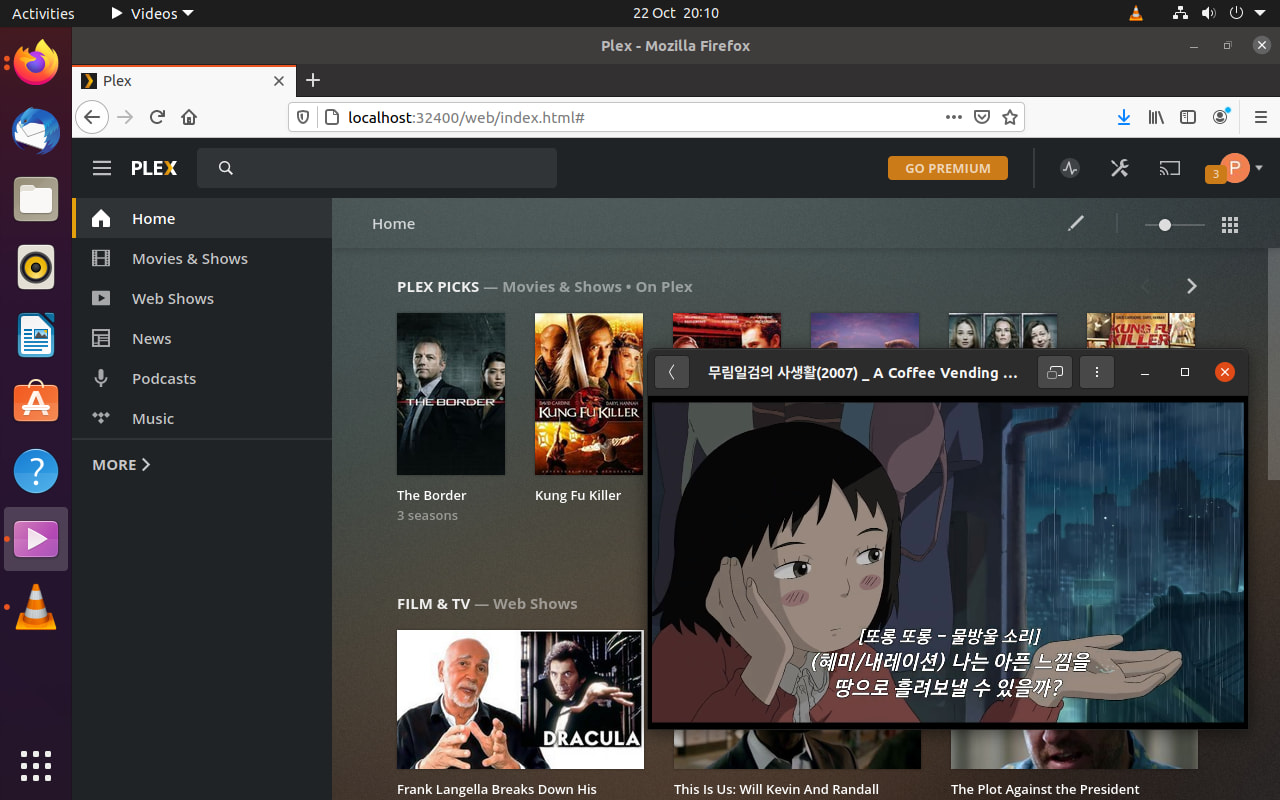This screenshot has height=800, width=1280.
Task: Open the Firefox application menu
Action: click(1260, 117)
